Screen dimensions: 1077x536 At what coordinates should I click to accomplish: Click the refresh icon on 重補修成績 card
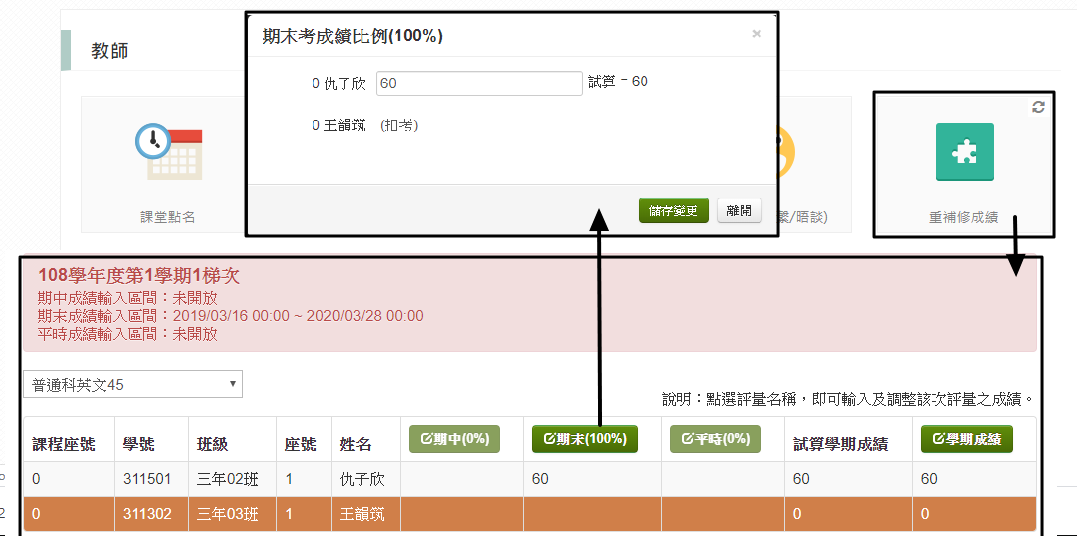(1039, 107)
